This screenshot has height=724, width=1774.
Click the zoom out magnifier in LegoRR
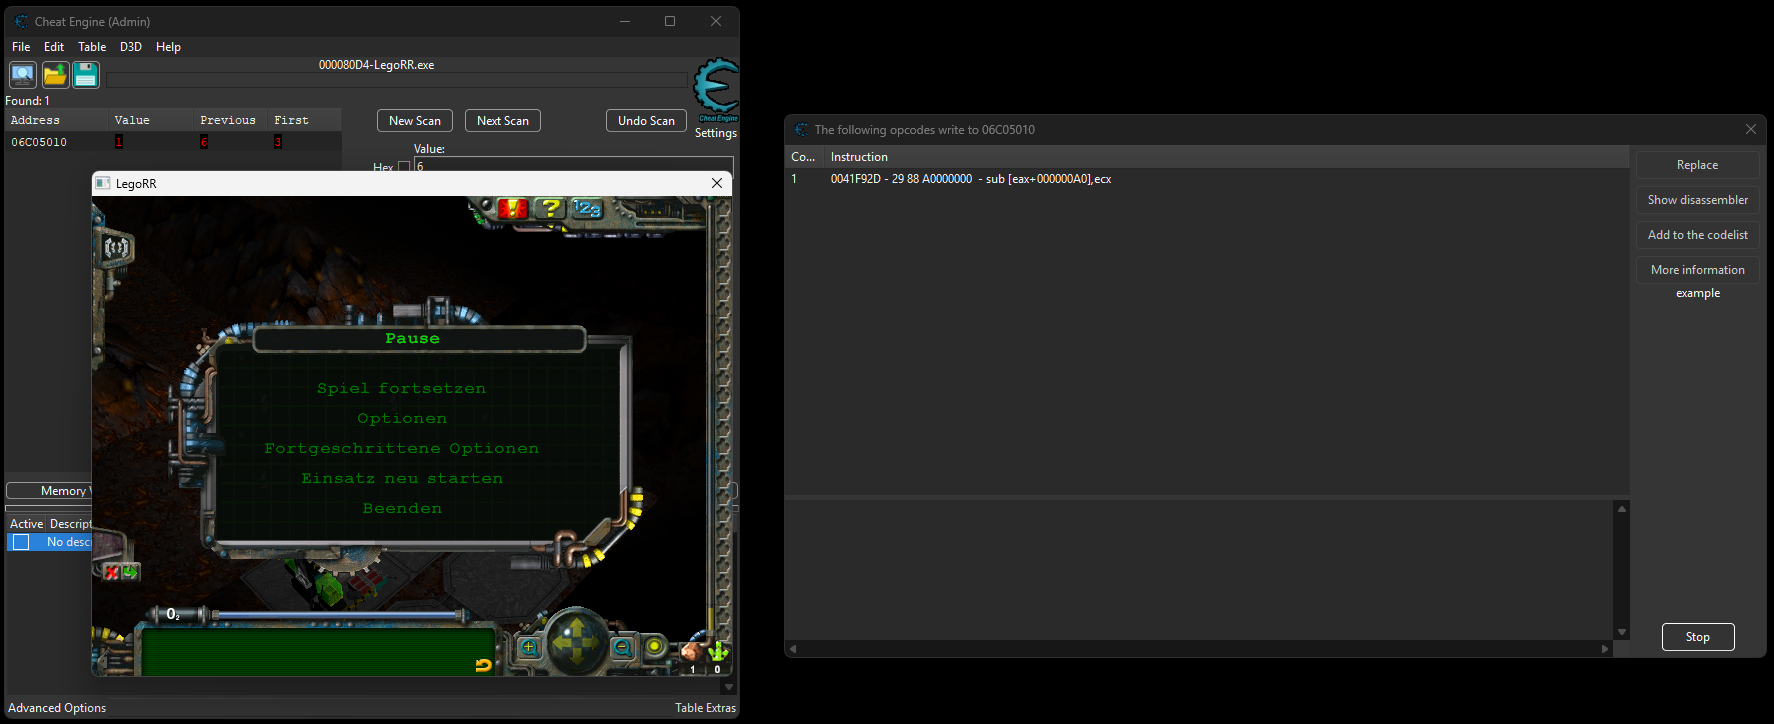[622, 647]
